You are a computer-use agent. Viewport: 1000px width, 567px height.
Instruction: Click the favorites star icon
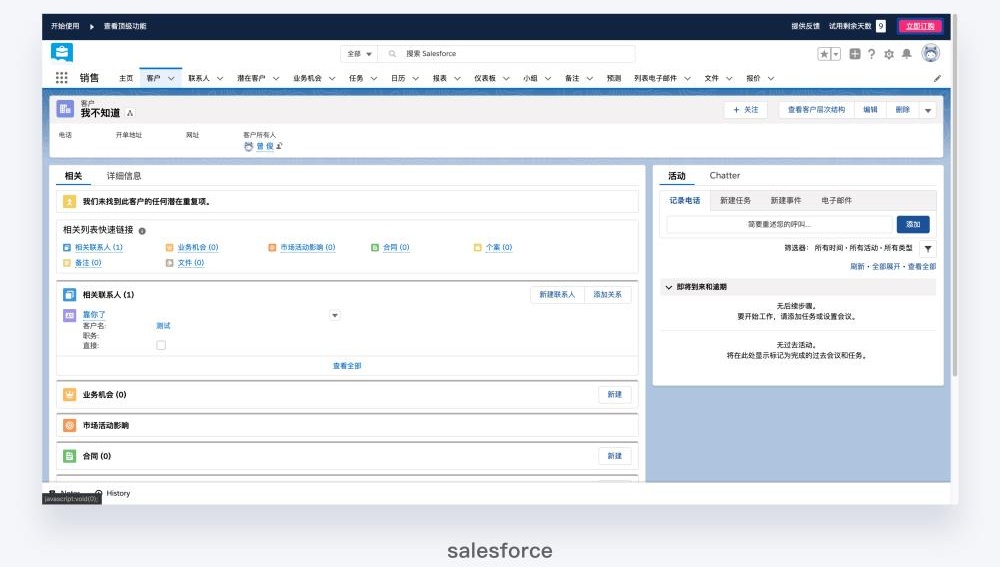[824, 54]
